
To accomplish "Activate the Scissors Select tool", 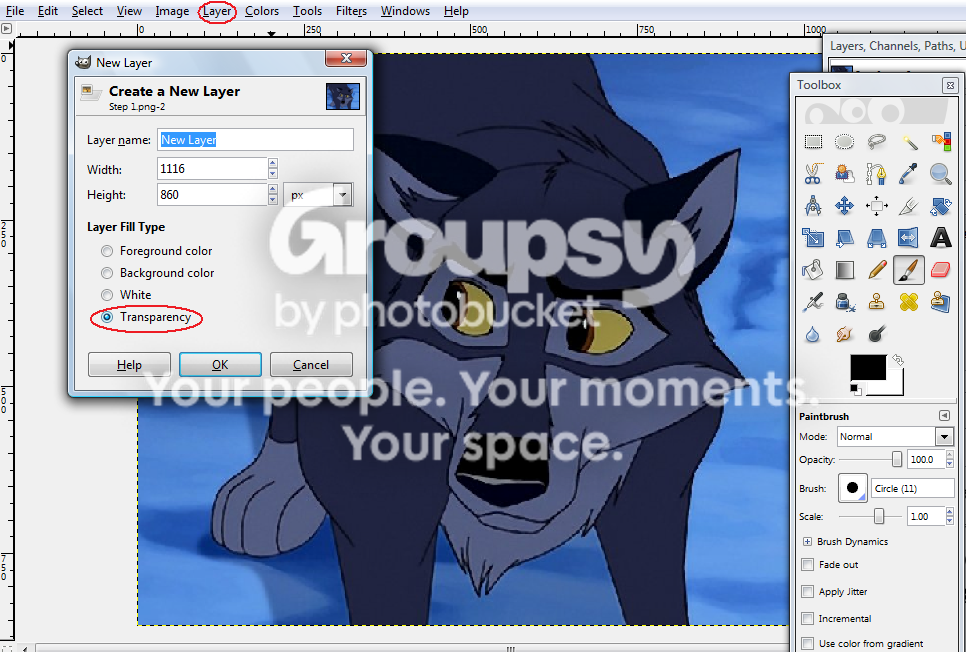I will [813, 174].
